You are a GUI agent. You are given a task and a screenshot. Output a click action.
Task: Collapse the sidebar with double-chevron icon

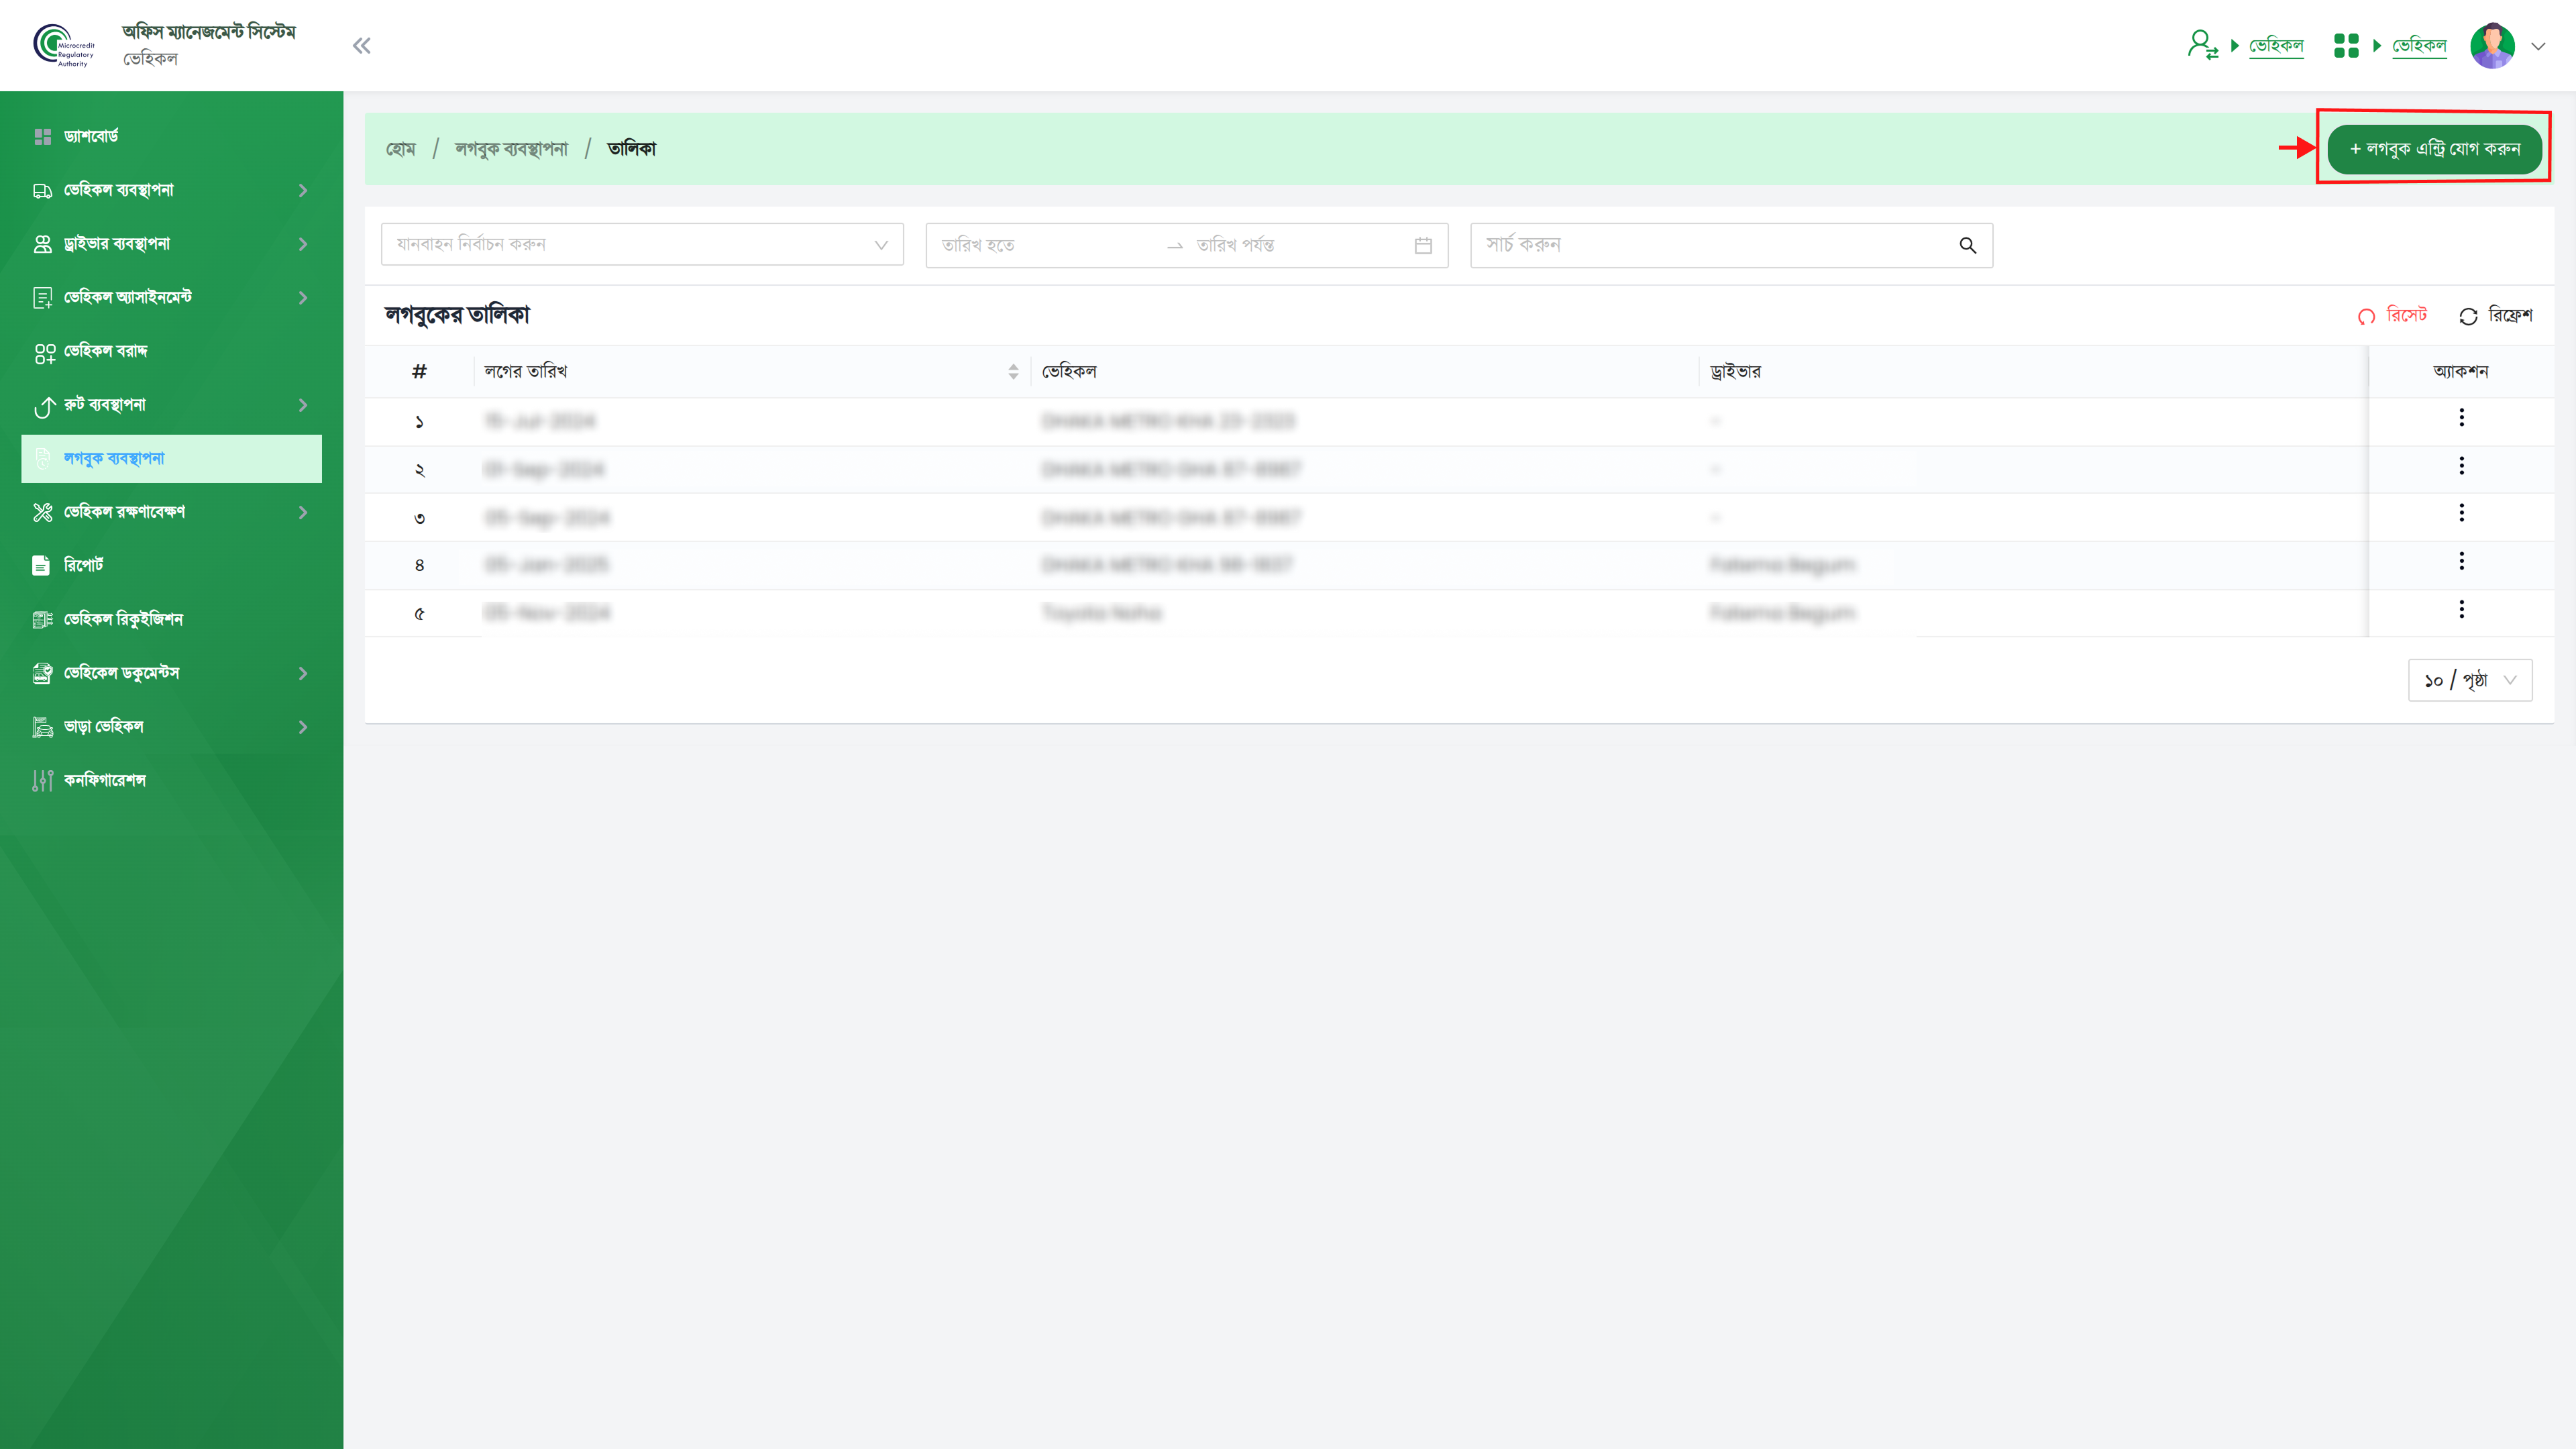coord(361,46)
